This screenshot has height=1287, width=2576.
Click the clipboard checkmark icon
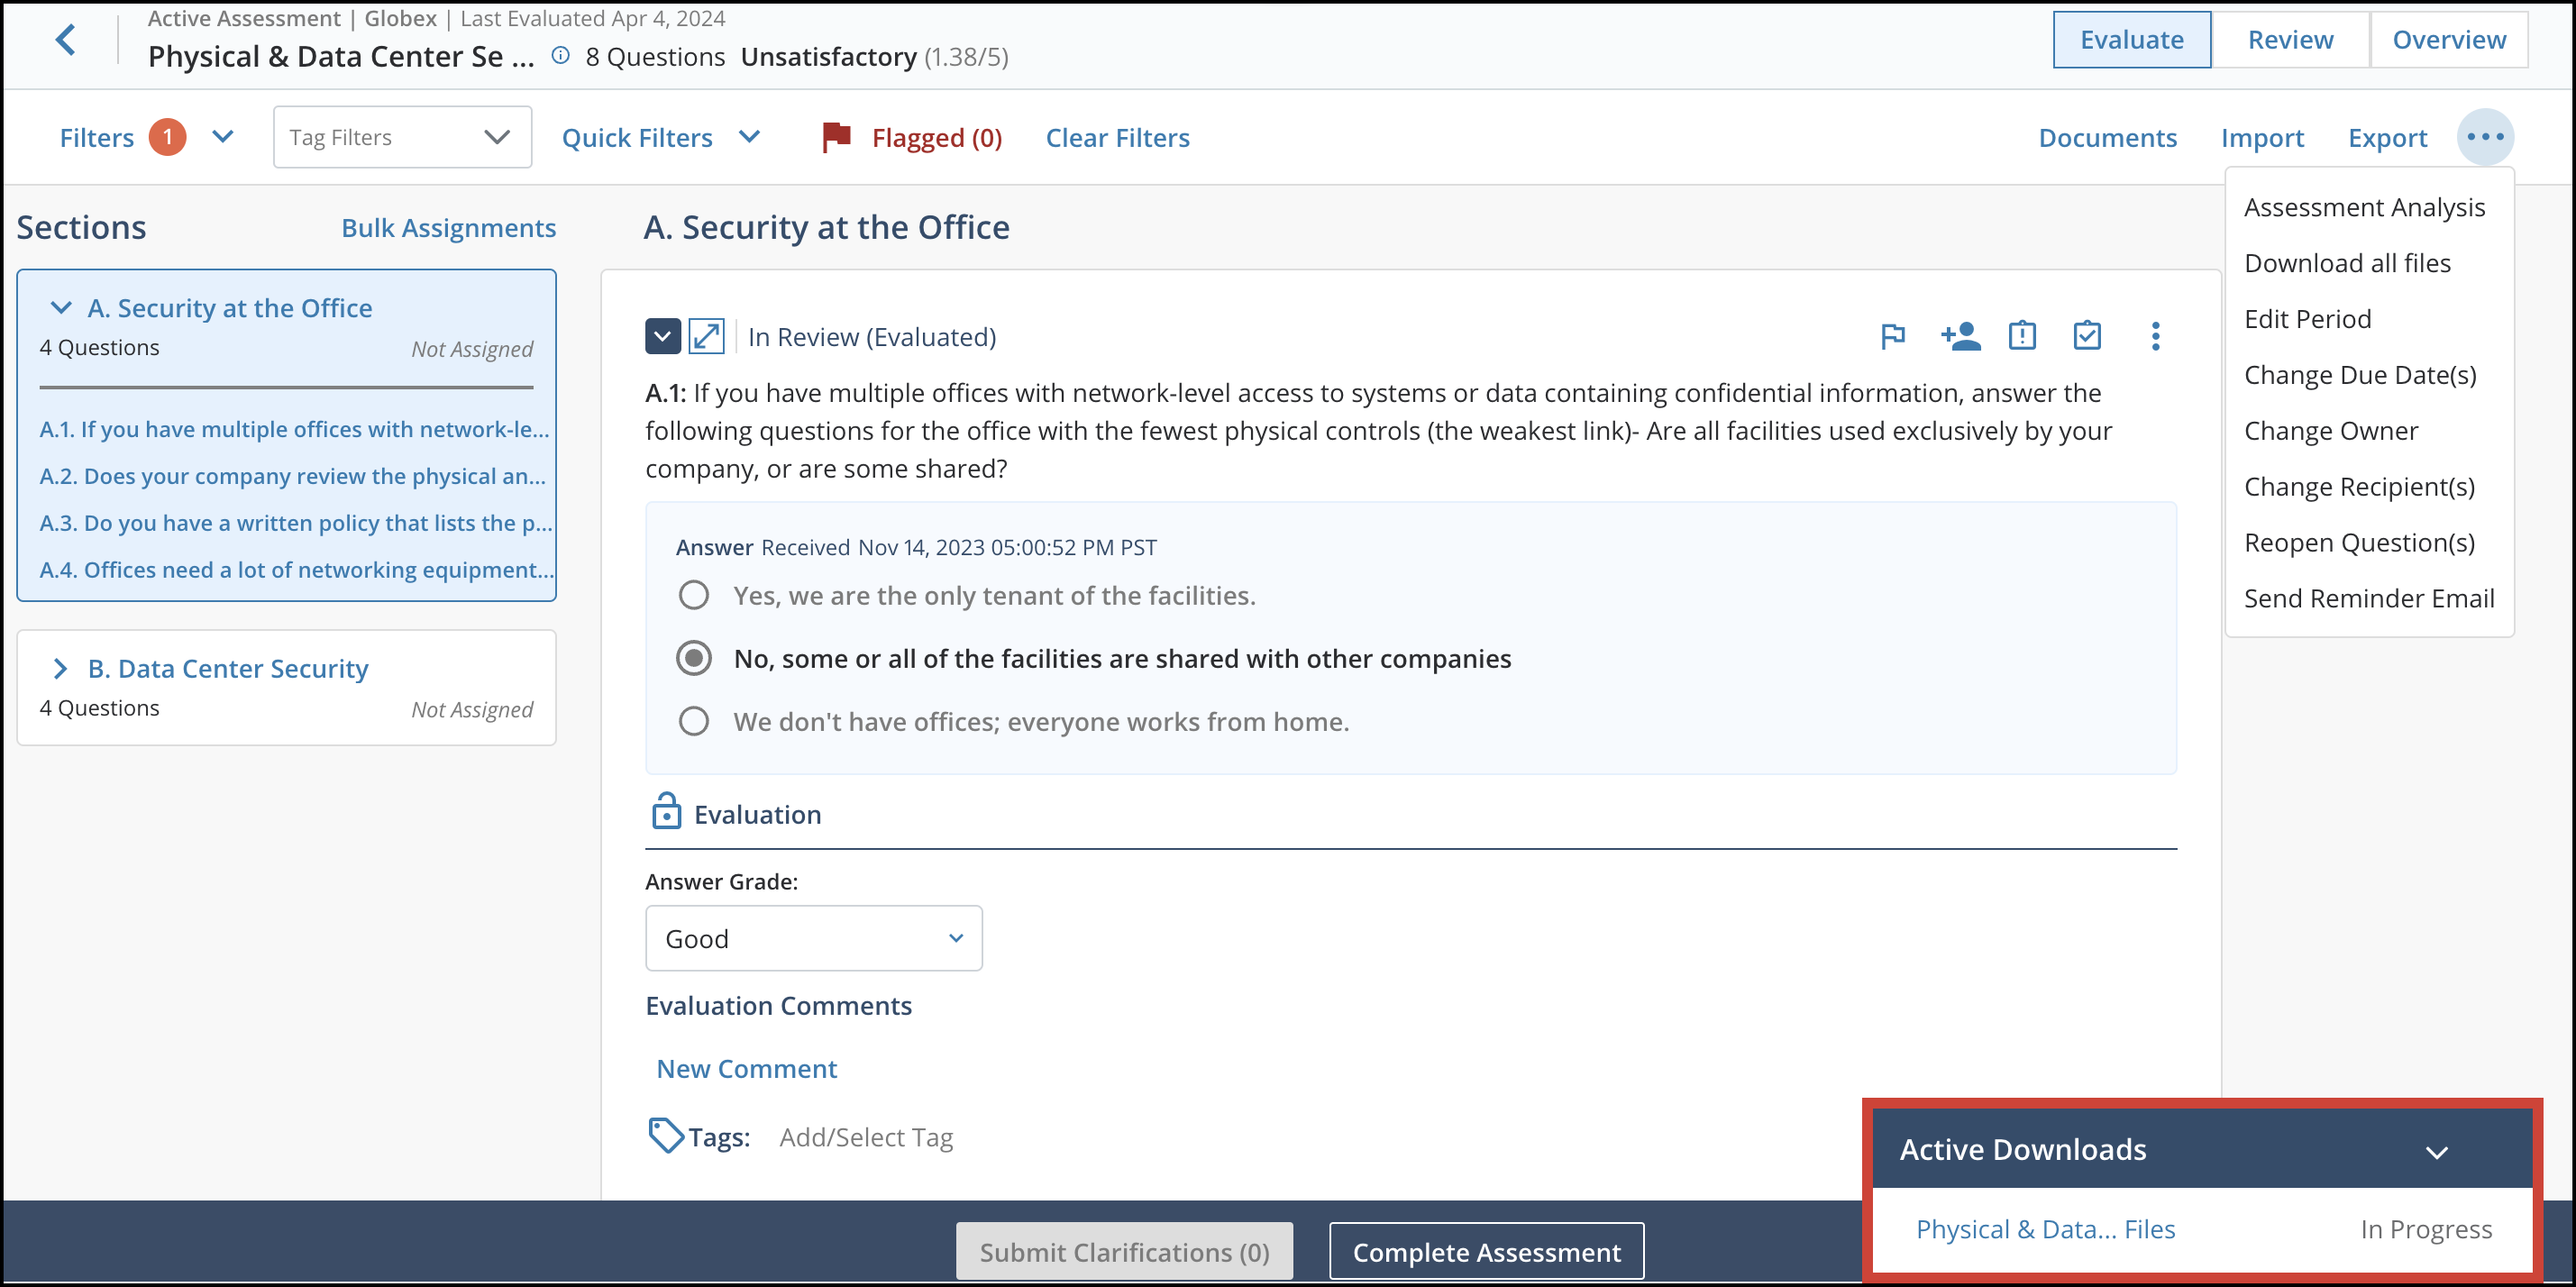2087,336
